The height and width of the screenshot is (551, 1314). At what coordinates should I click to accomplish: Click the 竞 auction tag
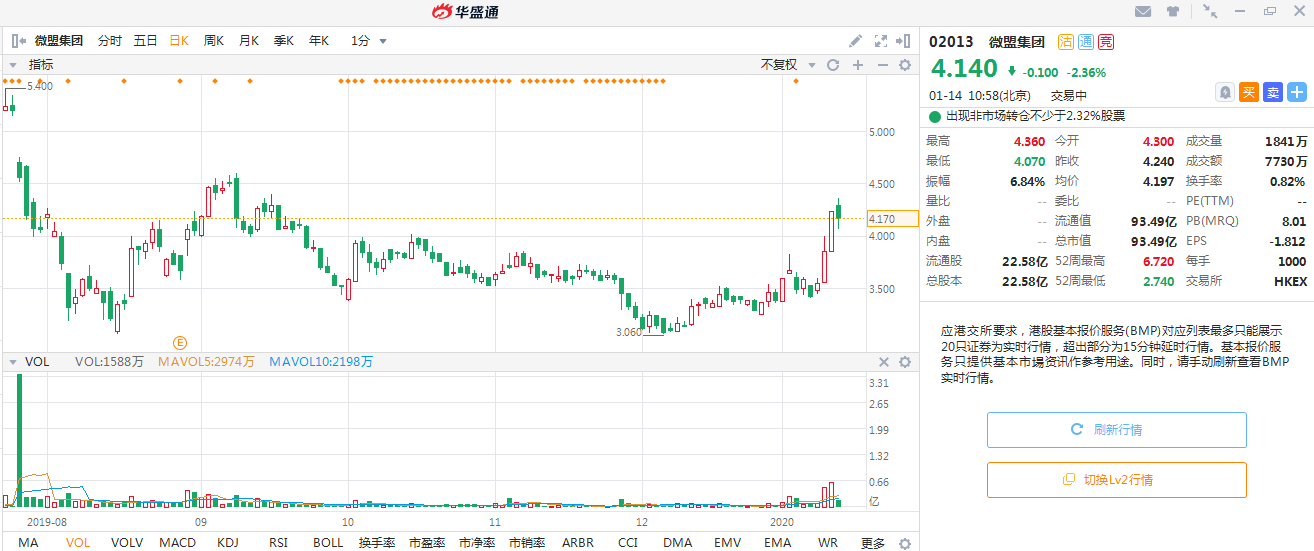pyautogui.click(x=1106, y=42)
